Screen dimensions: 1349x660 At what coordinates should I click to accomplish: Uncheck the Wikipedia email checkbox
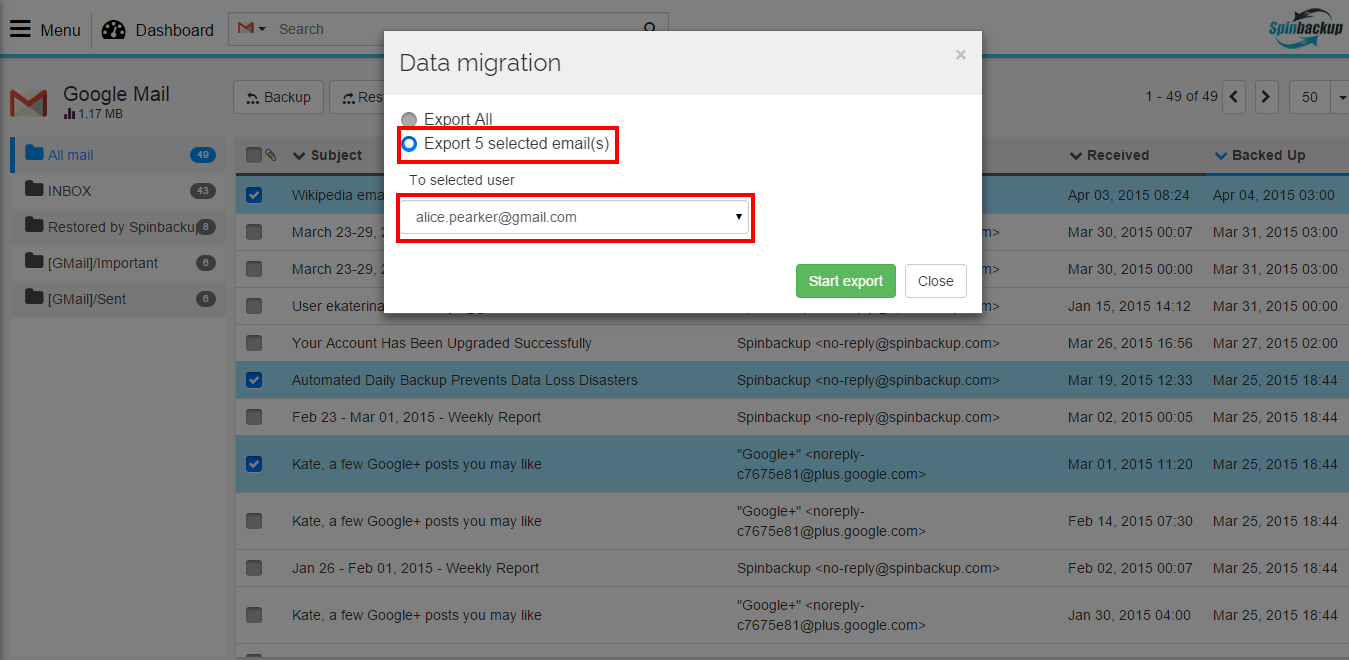pyautogui.click(x=254, y=195)
